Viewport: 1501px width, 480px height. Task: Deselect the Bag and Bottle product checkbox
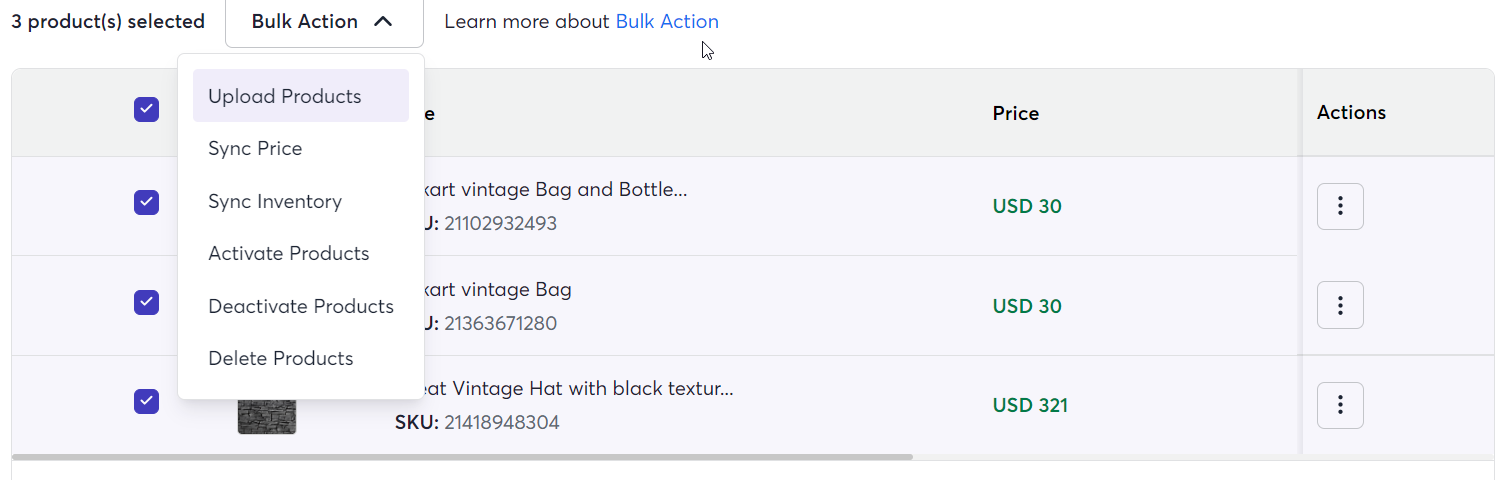click(146, 203)
